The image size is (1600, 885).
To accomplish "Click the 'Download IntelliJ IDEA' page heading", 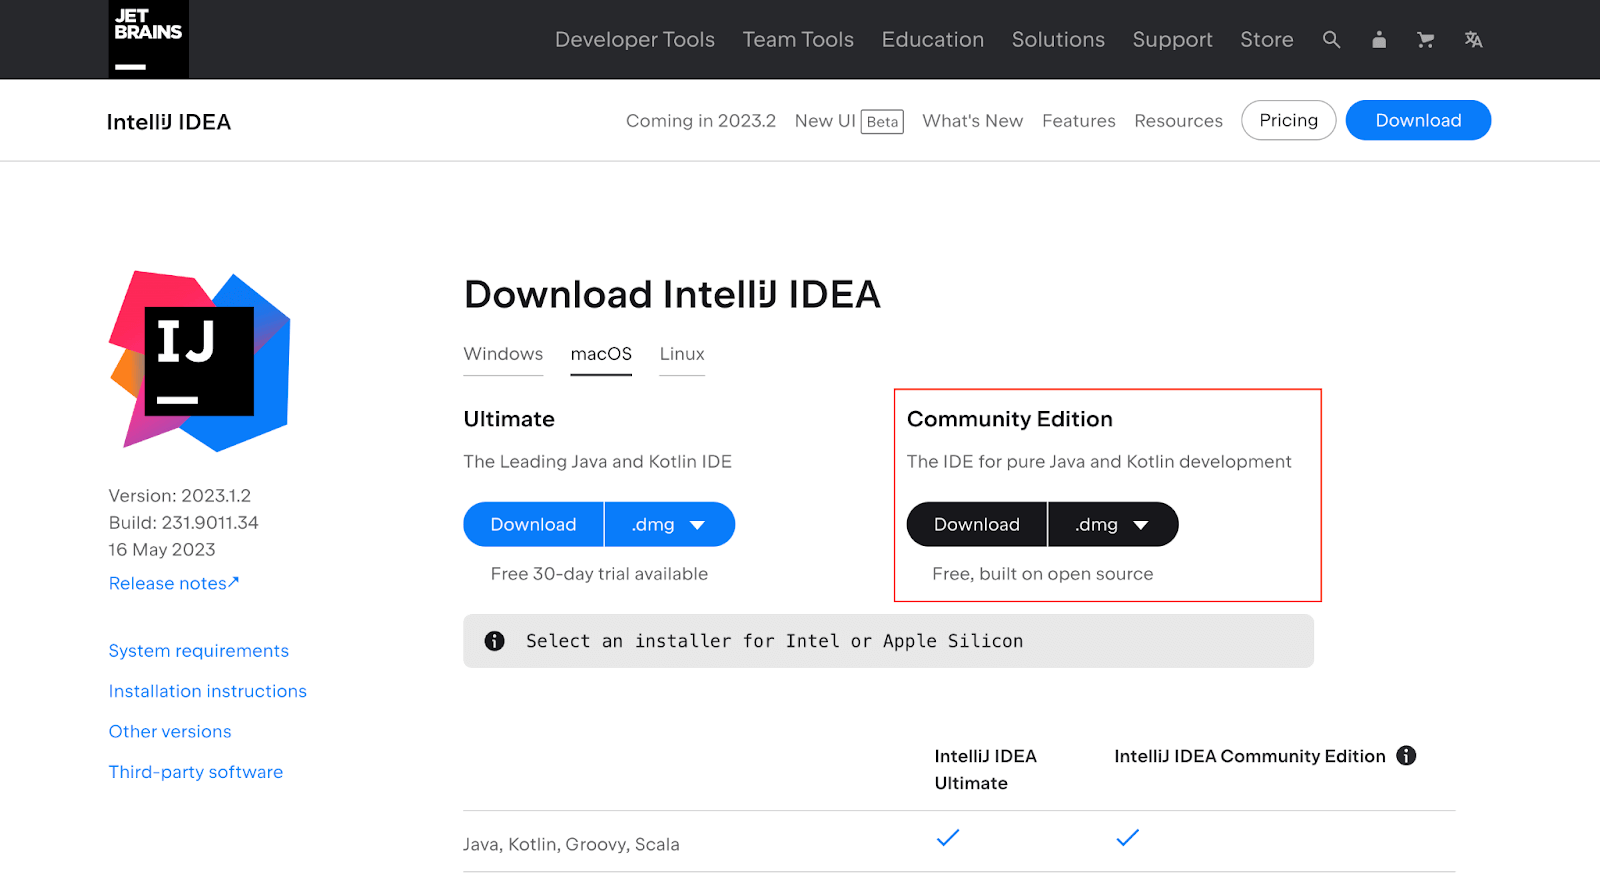I will coord(672,295).
